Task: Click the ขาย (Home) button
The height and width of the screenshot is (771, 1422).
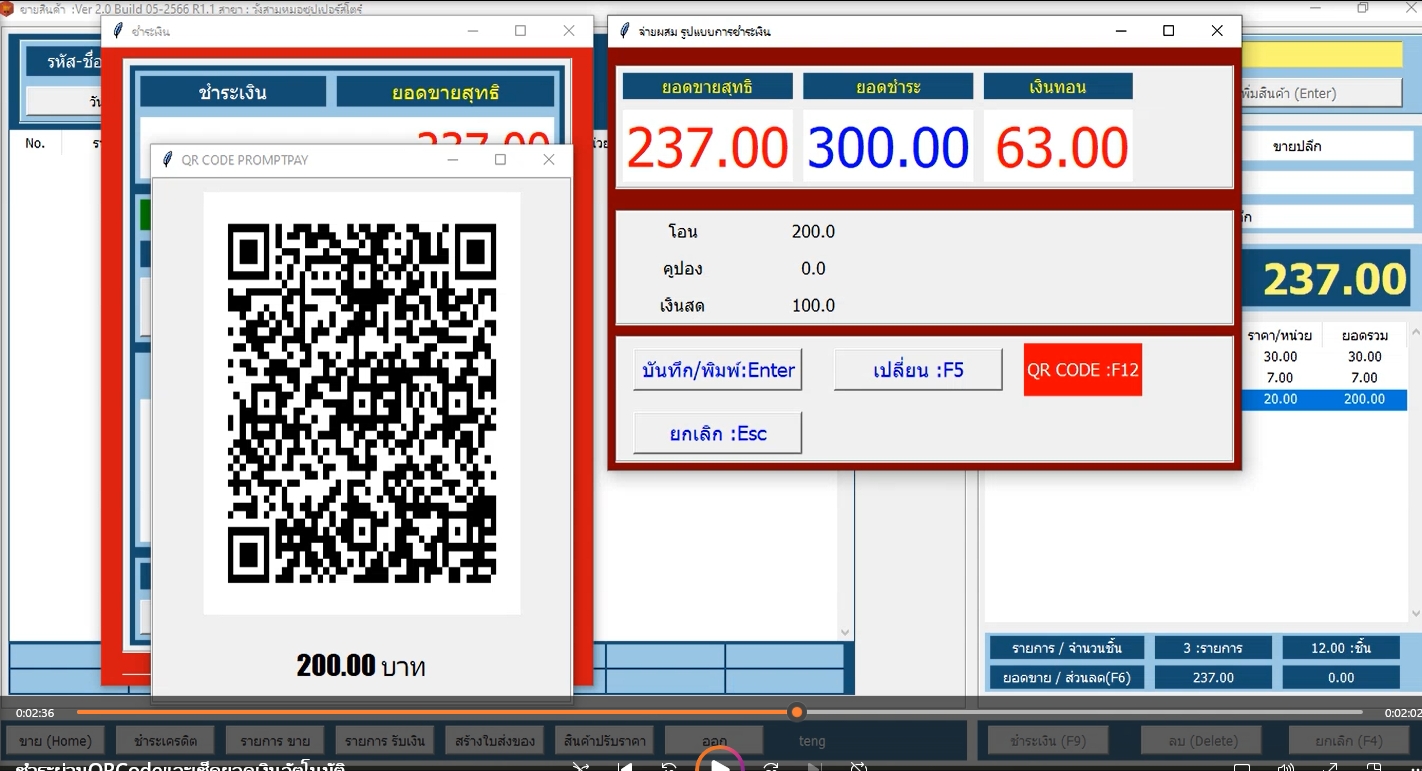Action: (55, 741)
